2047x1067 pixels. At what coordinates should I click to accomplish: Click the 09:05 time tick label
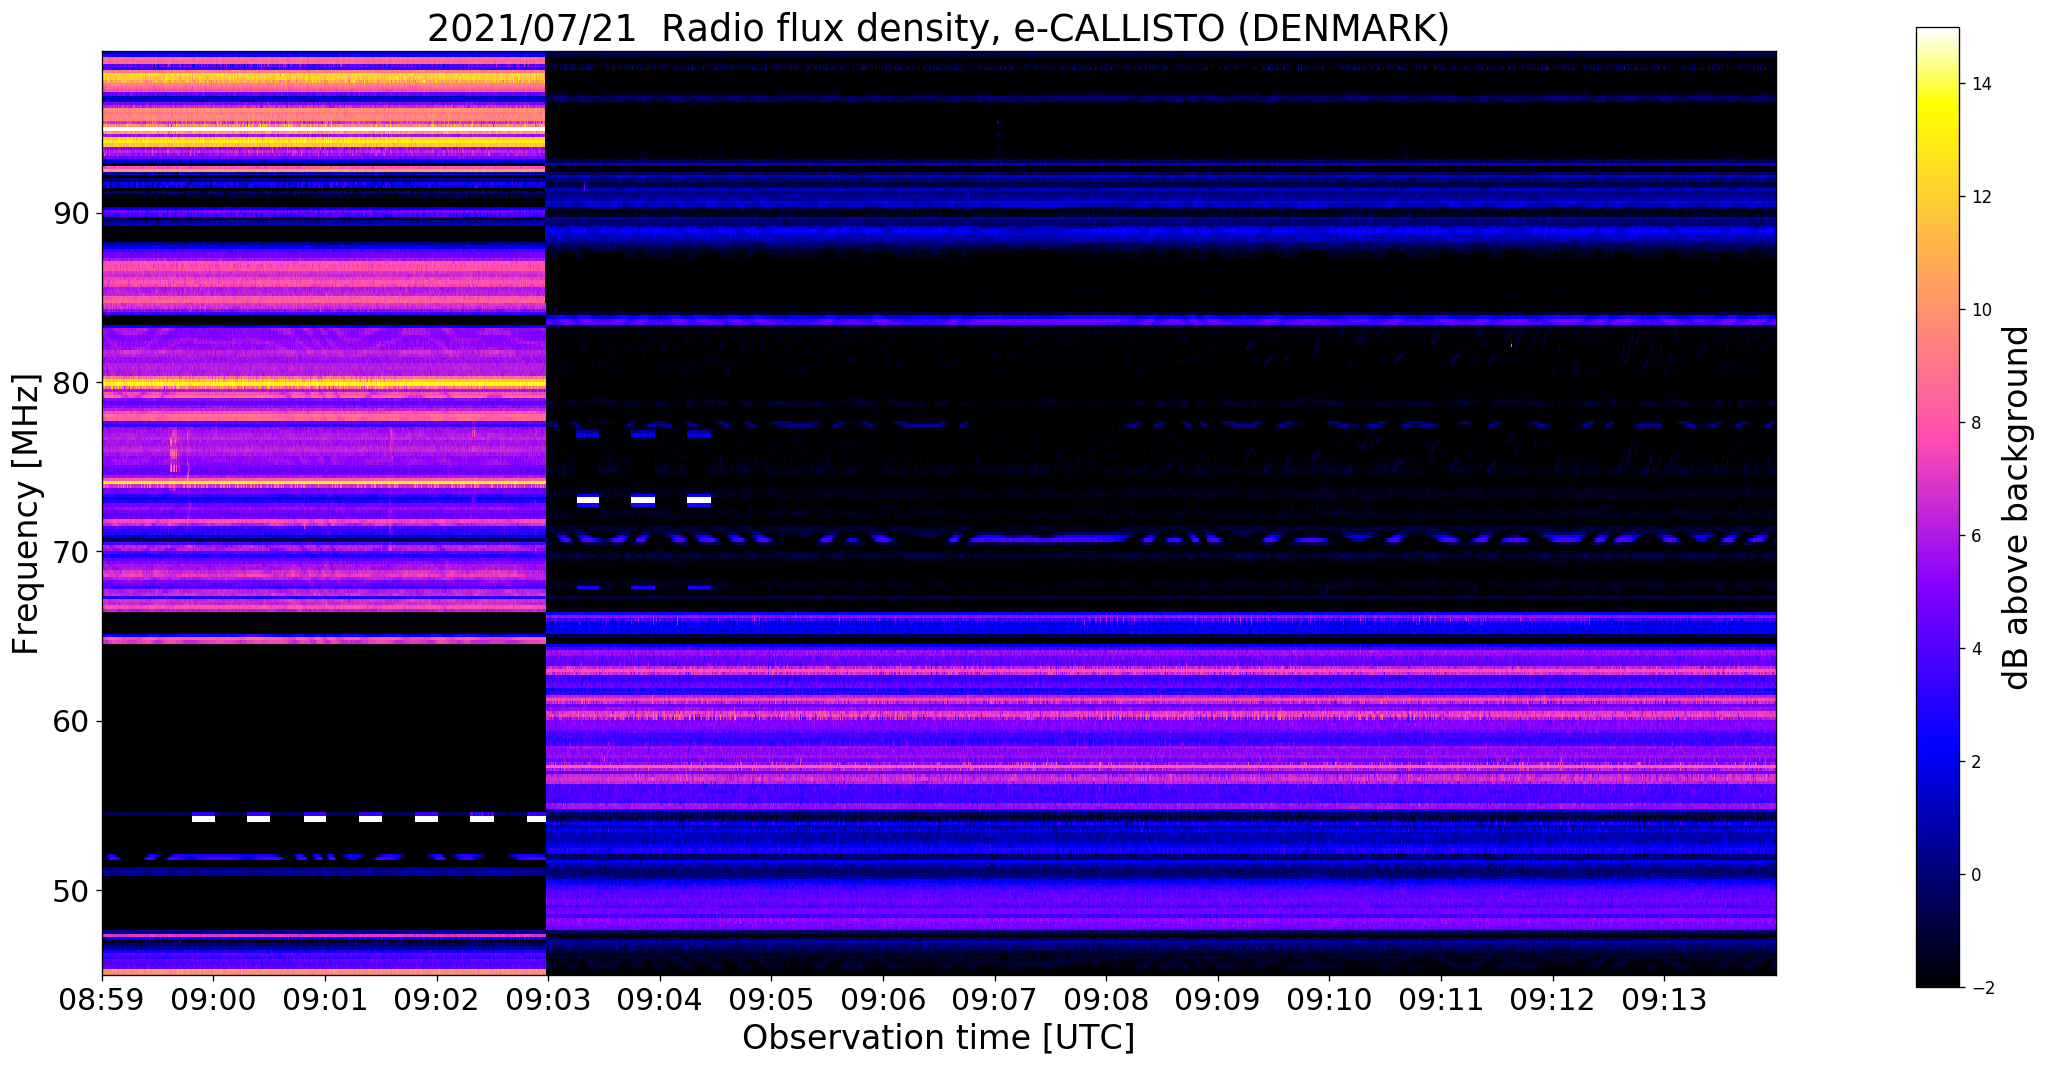coord(772,998)
